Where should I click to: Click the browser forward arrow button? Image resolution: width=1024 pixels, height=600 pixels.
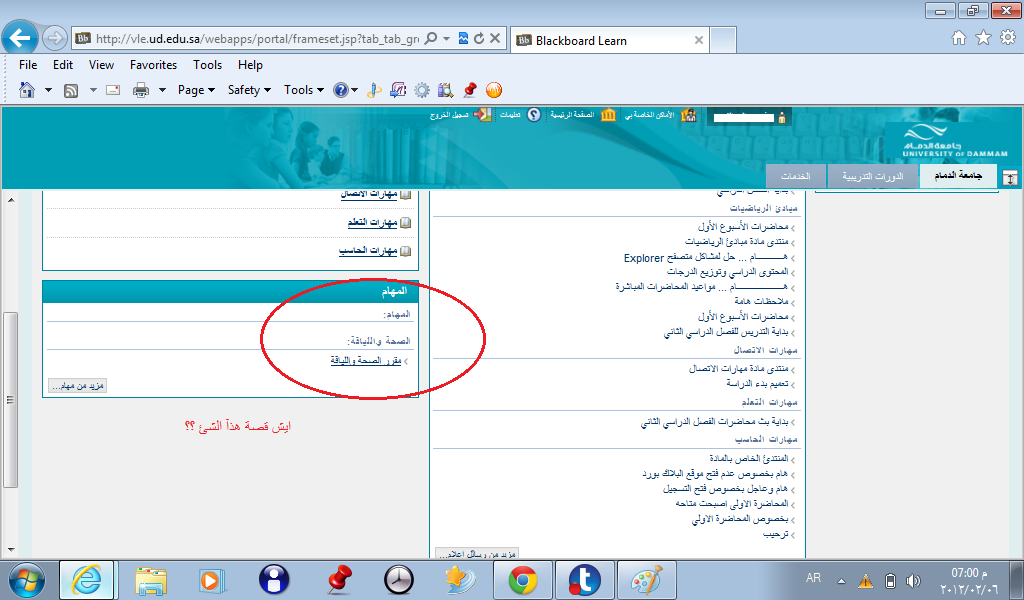[x=55, y=39]
